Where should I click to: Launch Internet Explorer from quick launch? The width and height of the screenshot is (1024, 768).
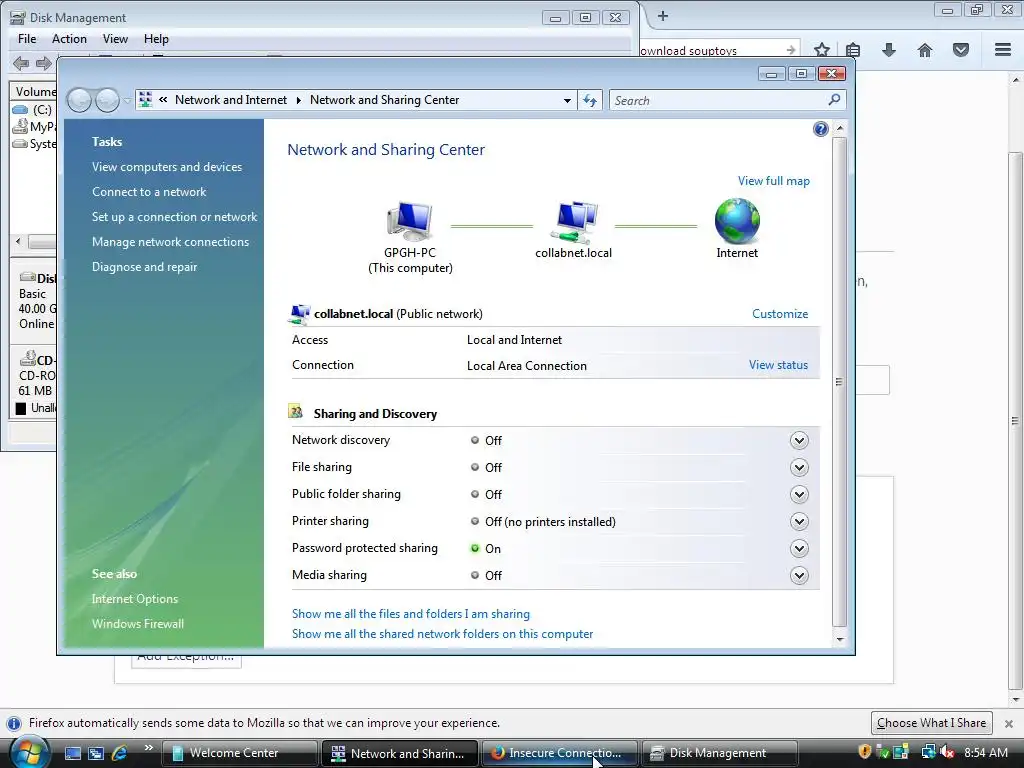pos(120,753)
